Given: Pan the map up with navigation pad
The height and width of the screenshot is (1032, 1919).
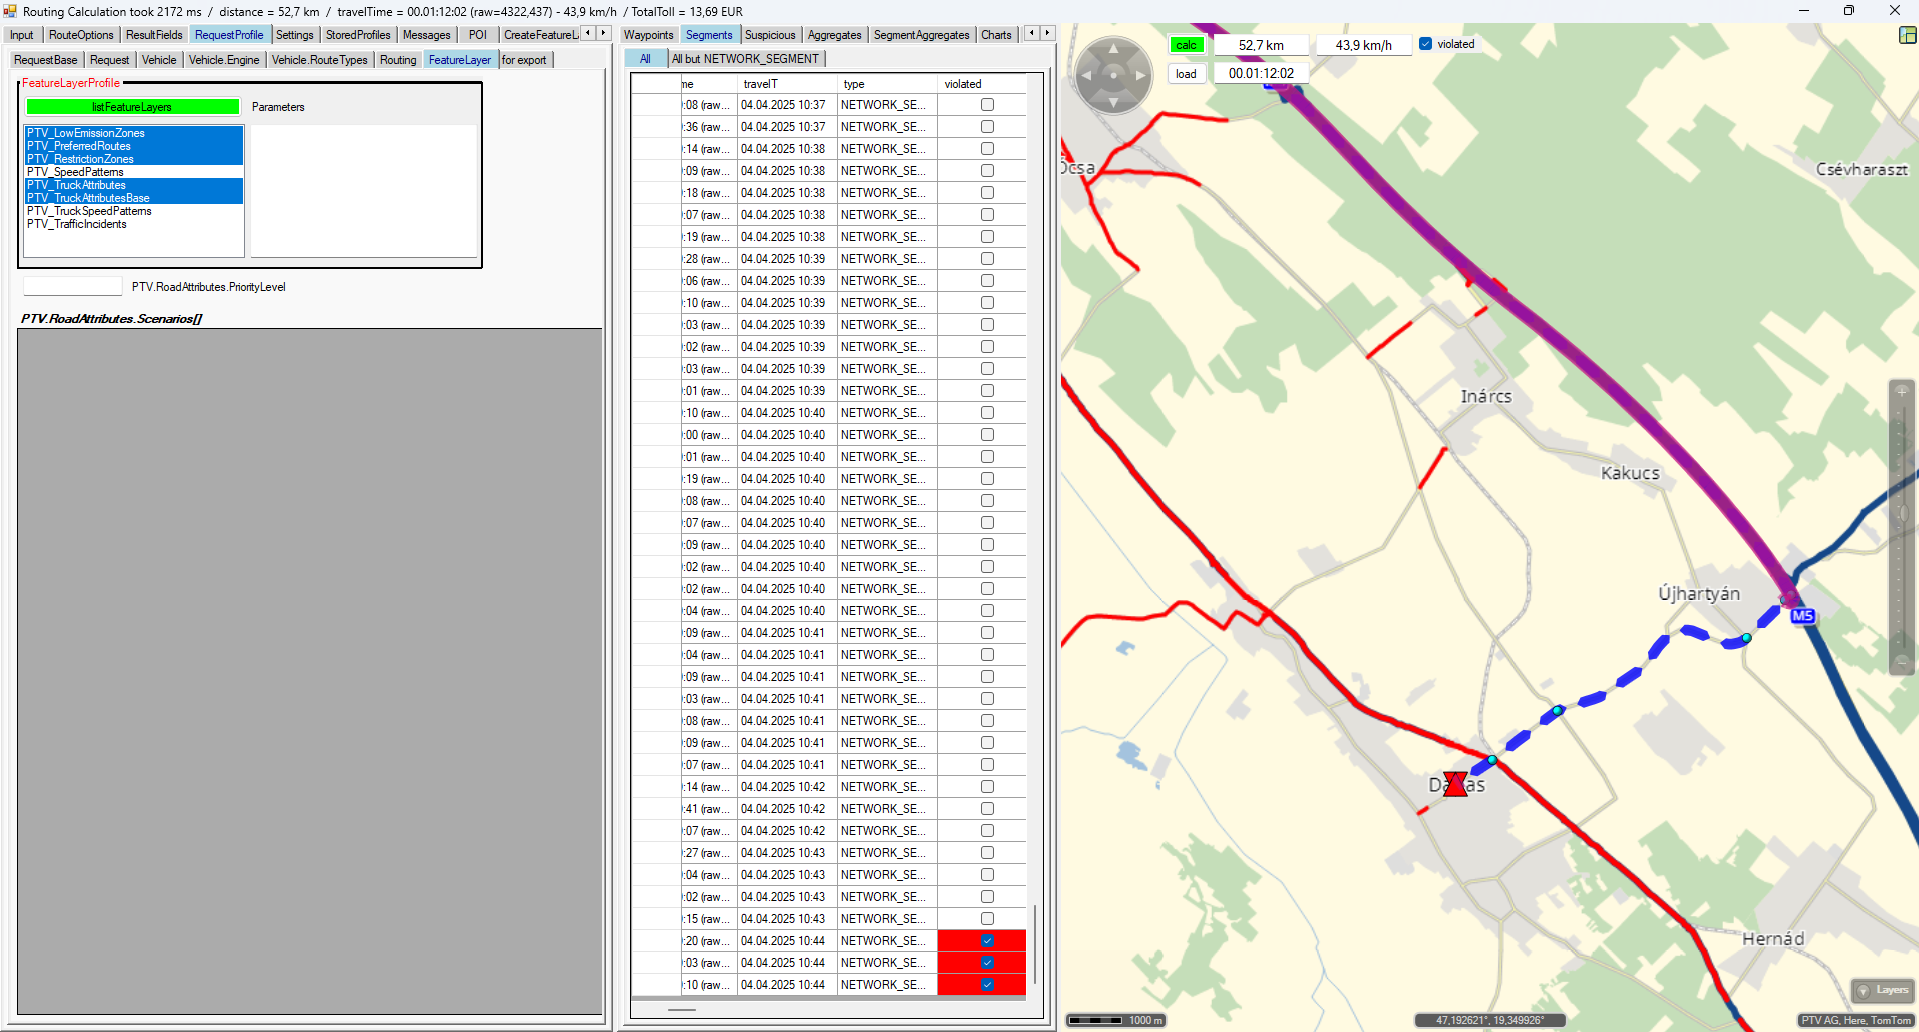Looking at the screenshot, I should click(1113, 49).
